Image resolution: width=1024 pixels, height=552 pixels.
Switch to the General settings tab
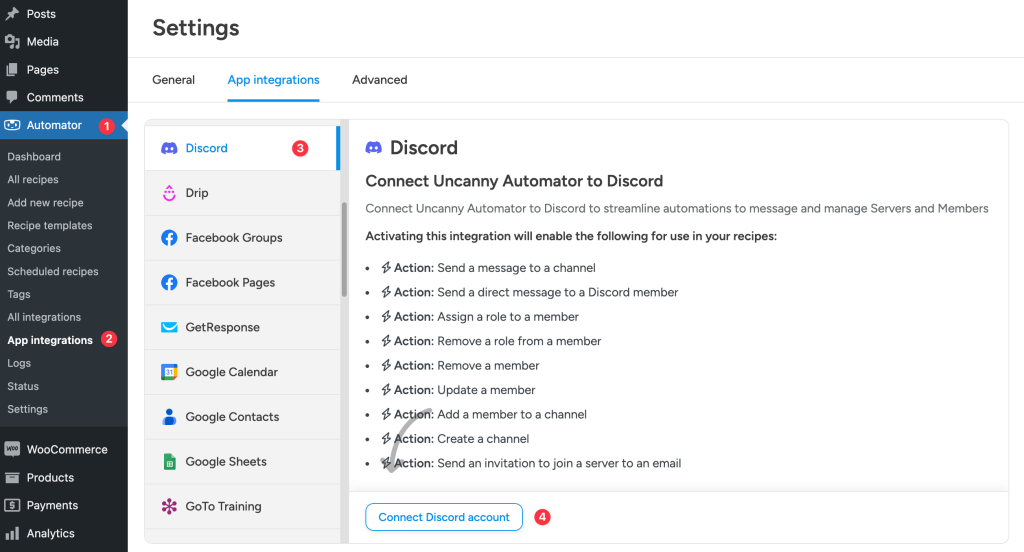[x=173, y=80]
